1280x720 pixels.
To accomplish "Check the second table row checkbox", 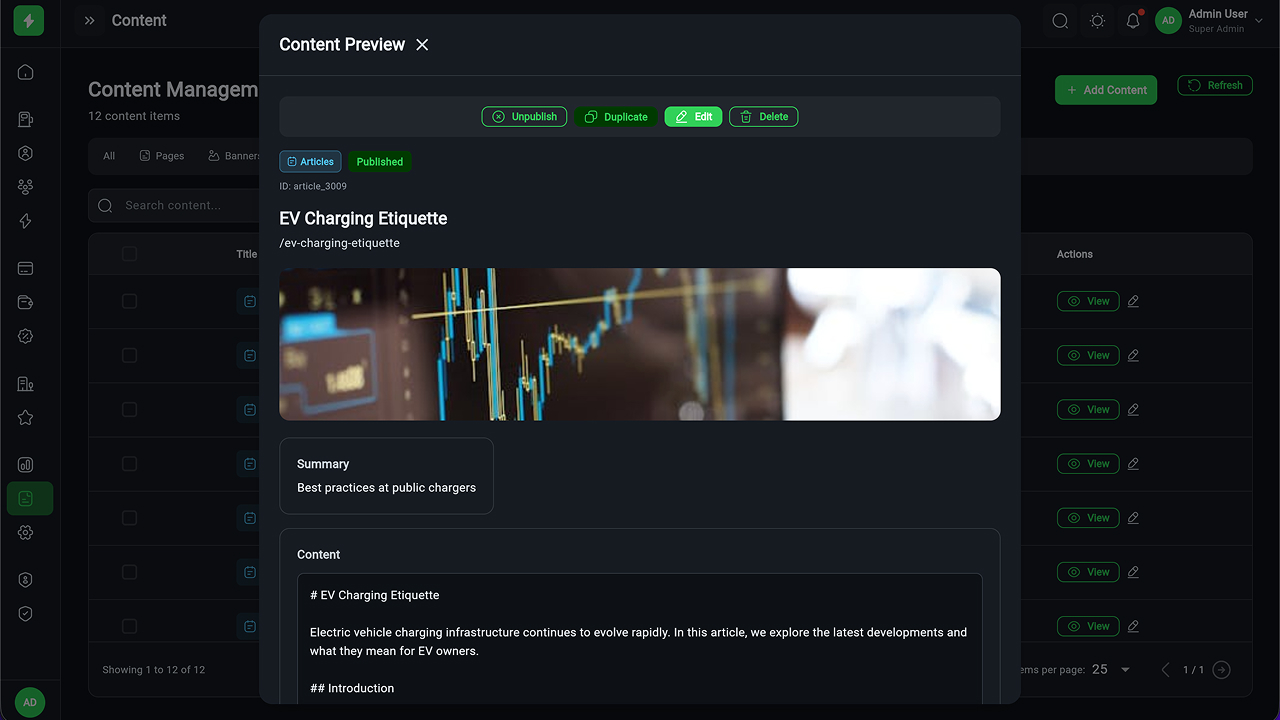I will 129,355.
